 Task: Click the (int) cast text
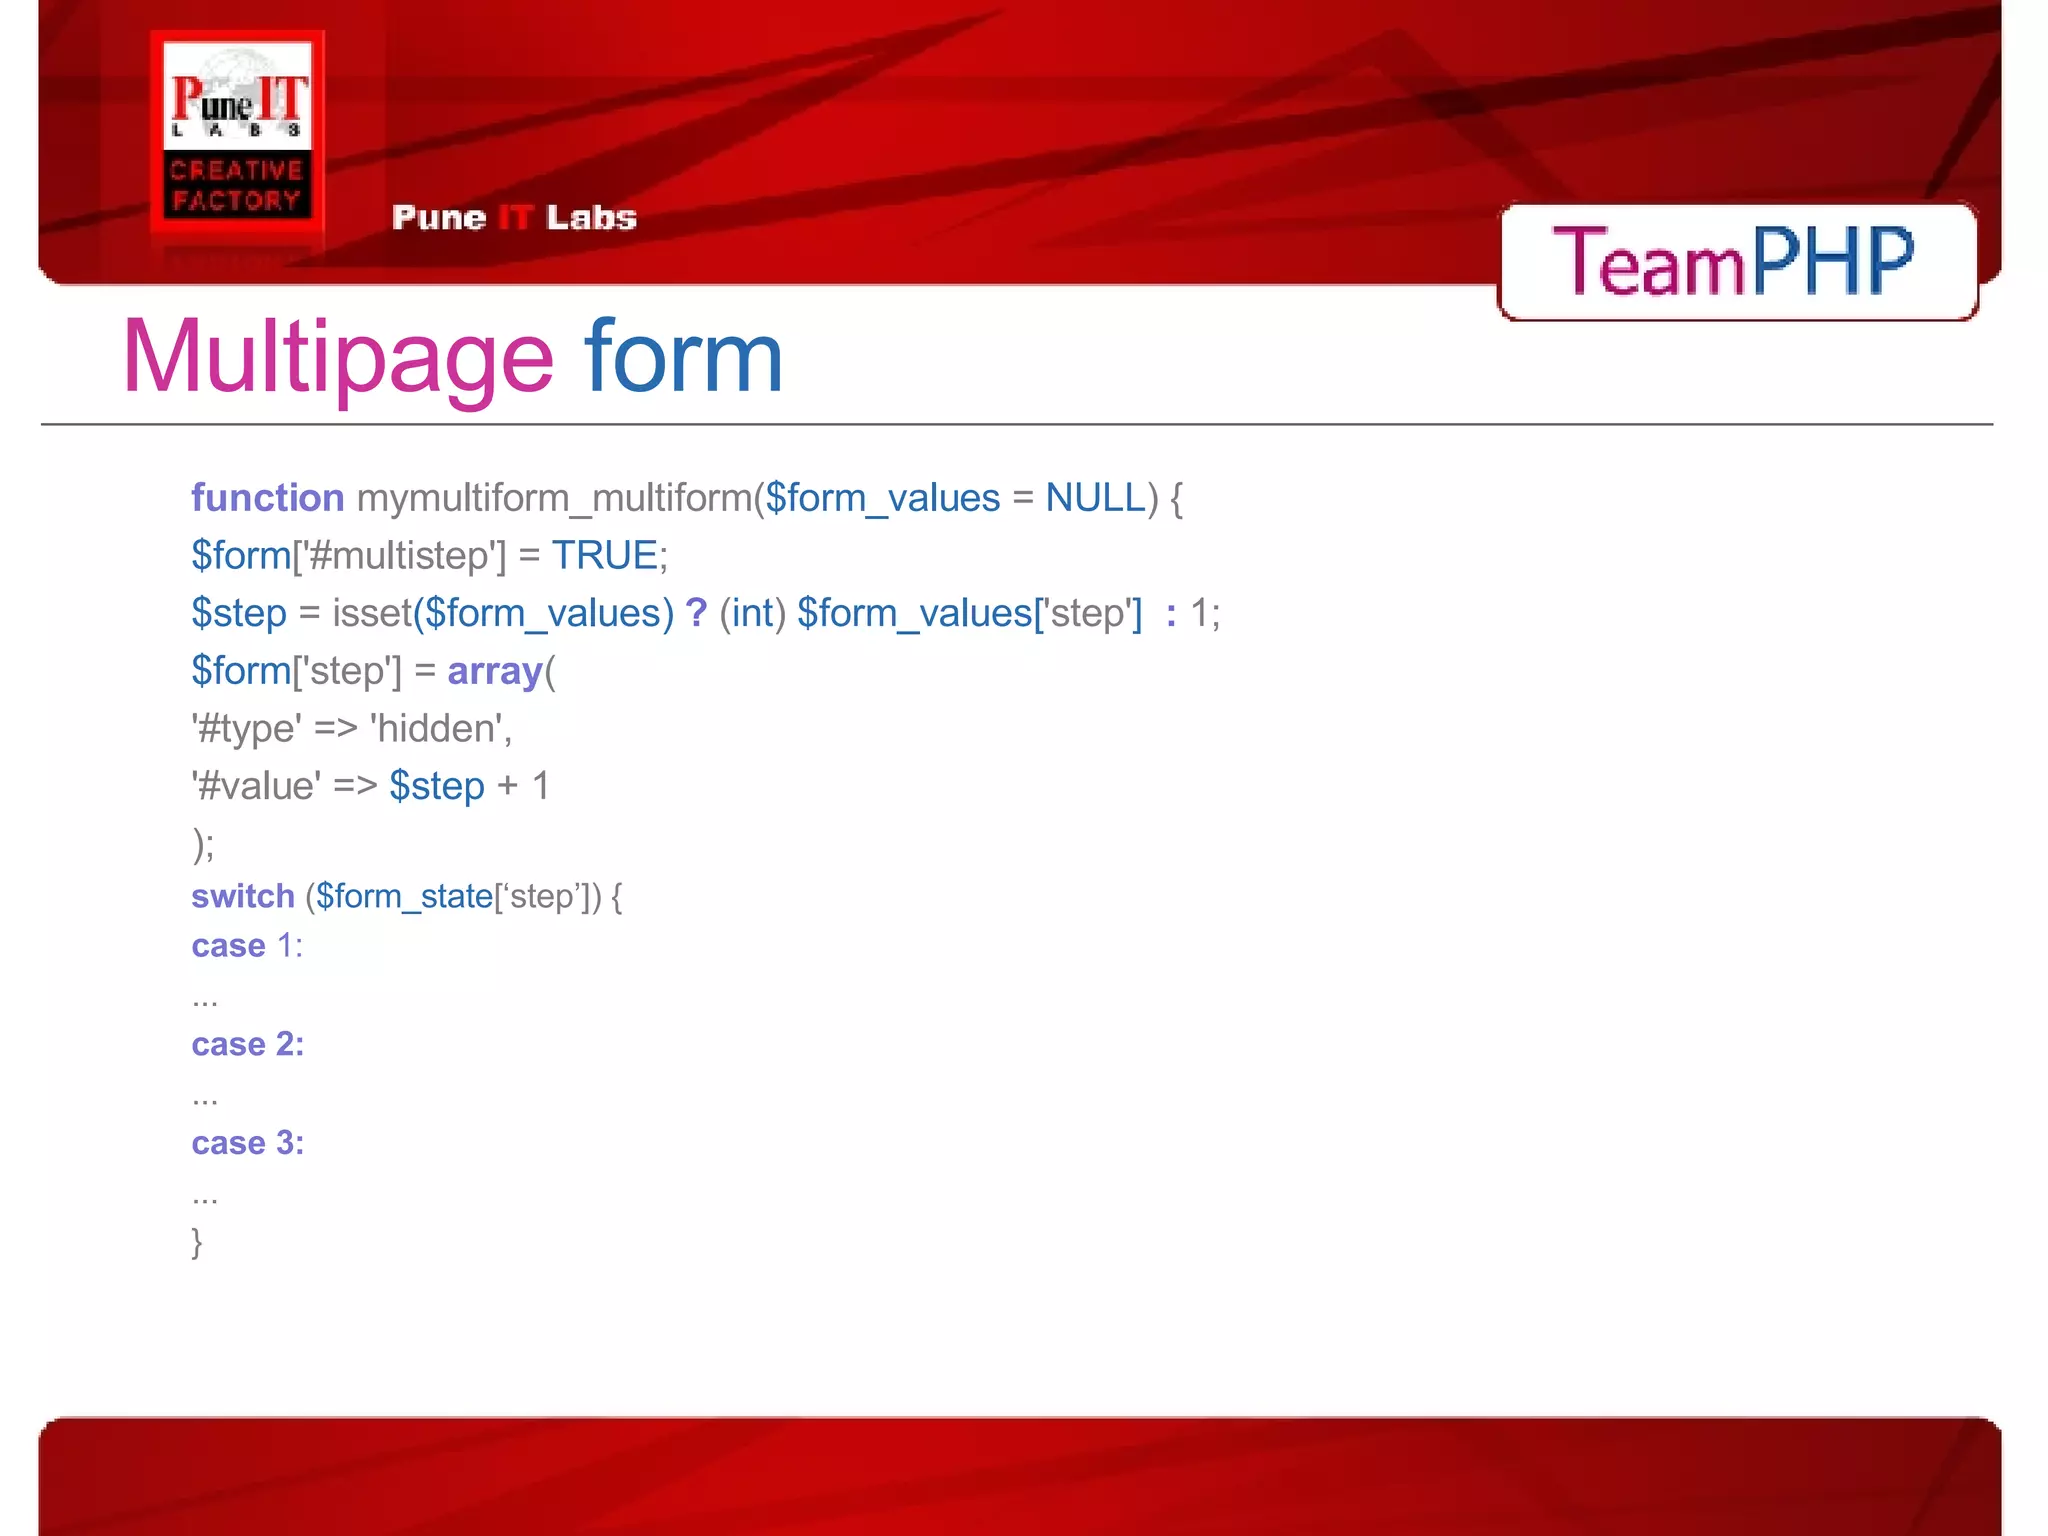(x=752, y=613)
